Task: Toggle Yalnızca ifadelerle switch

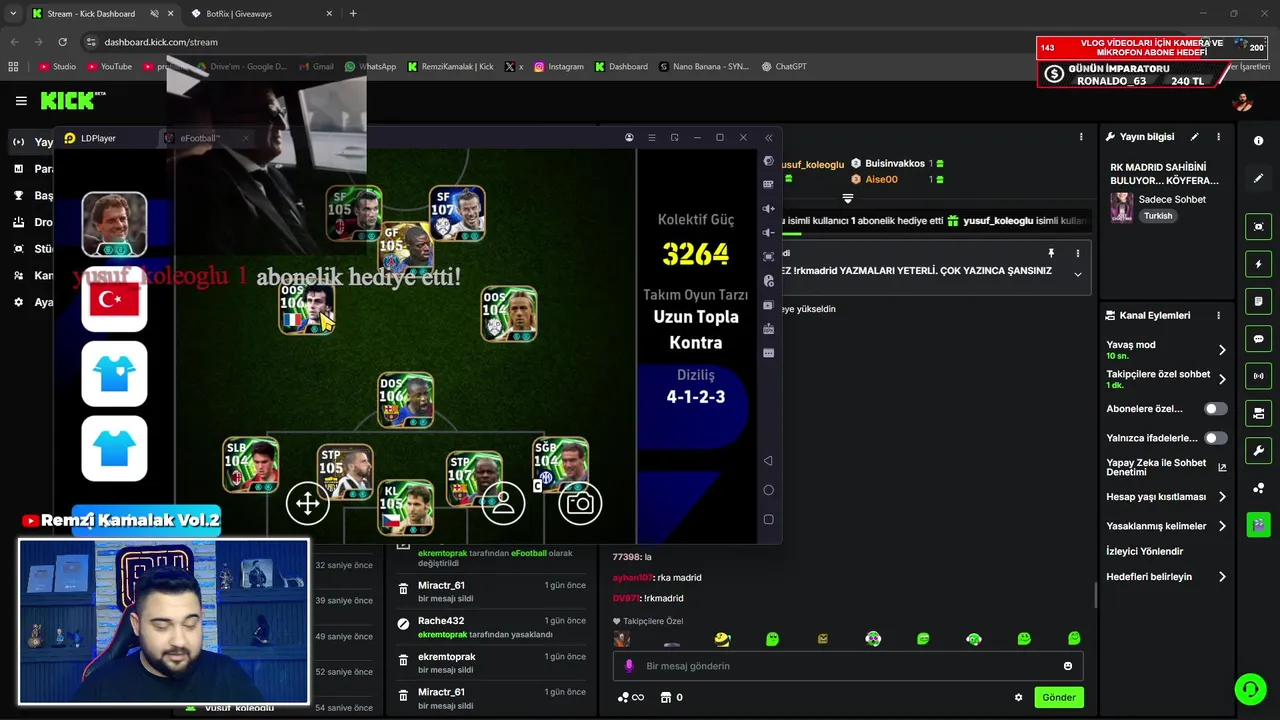Action: pos(1216,438)
